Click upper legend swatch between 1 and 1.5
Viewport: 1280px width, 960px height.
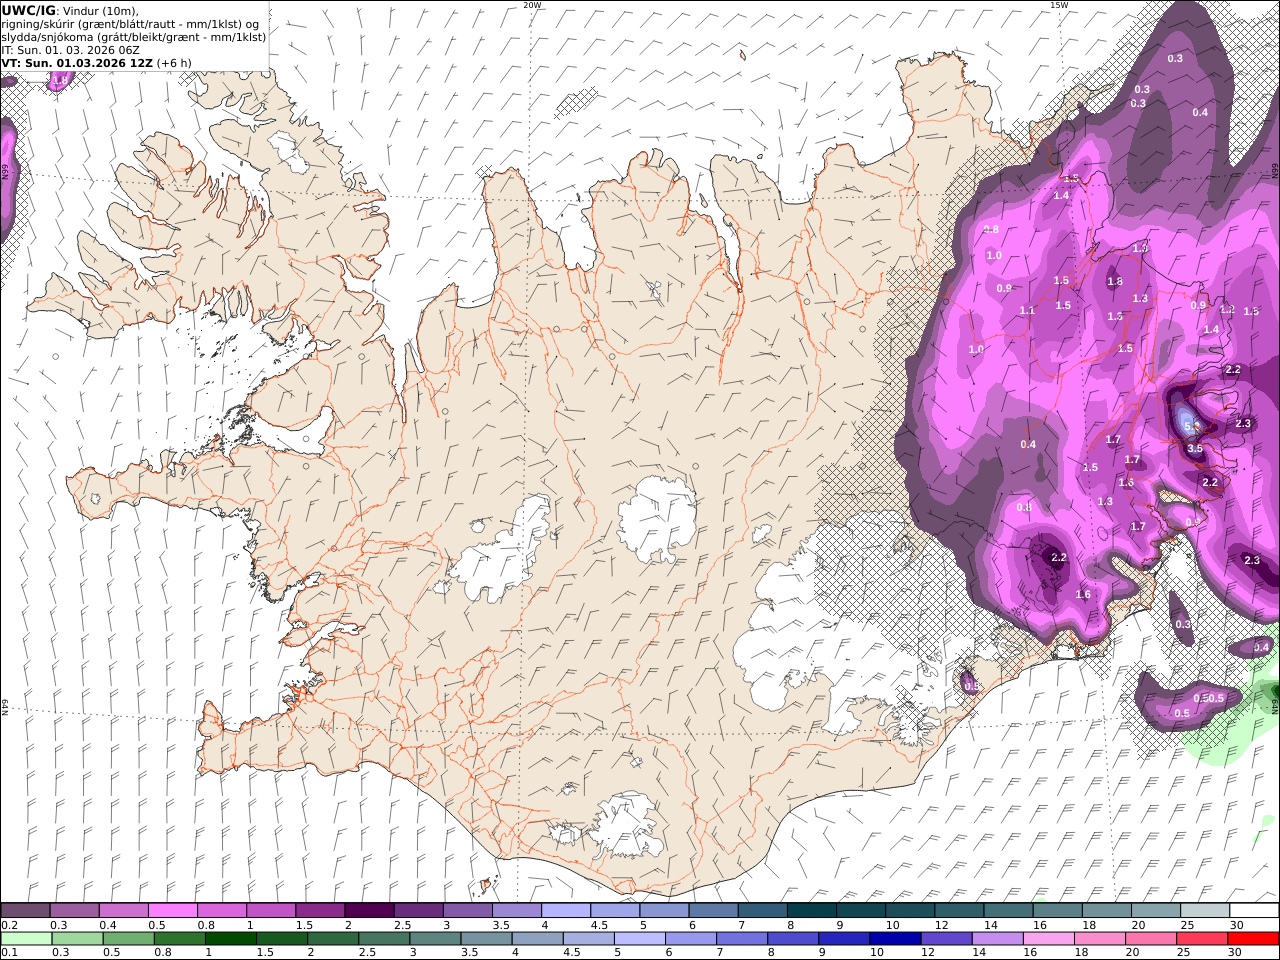click(271, 910)
